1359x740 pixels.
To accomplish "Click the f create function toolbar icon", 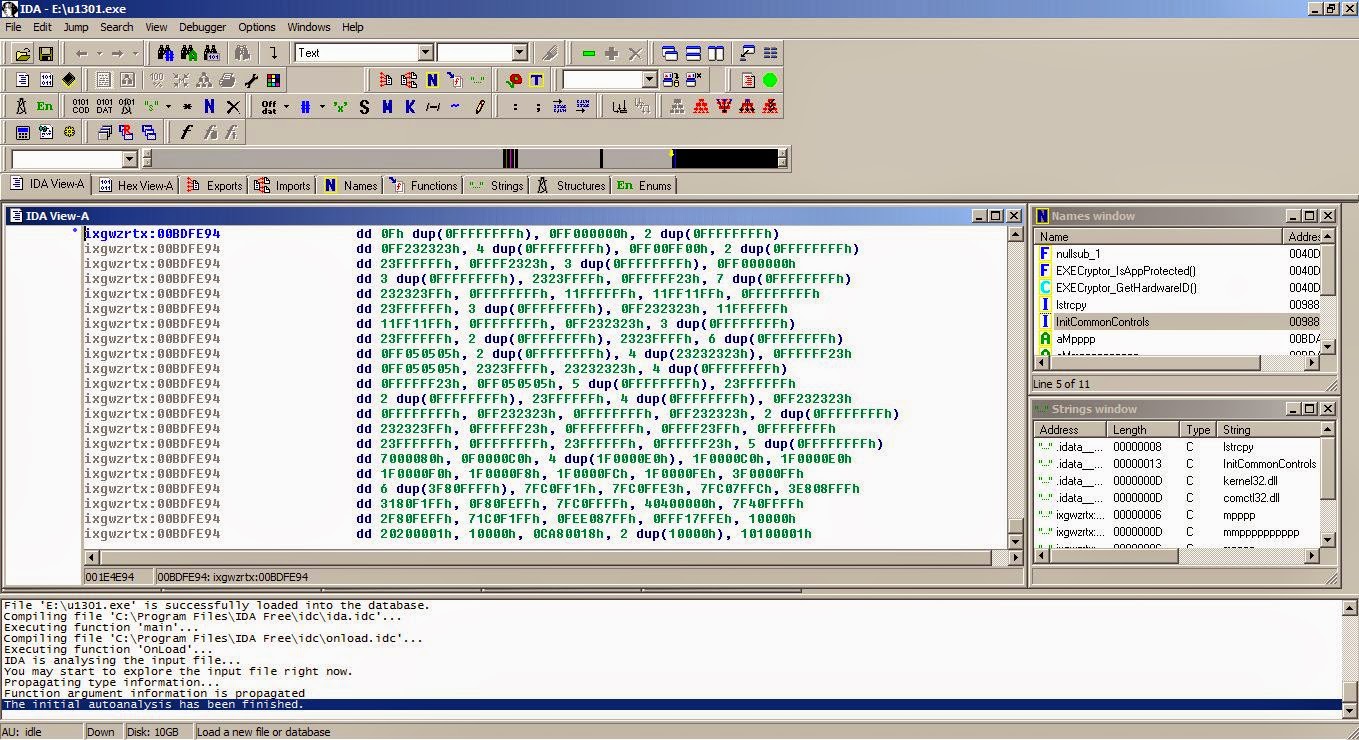I will [187, 132].
